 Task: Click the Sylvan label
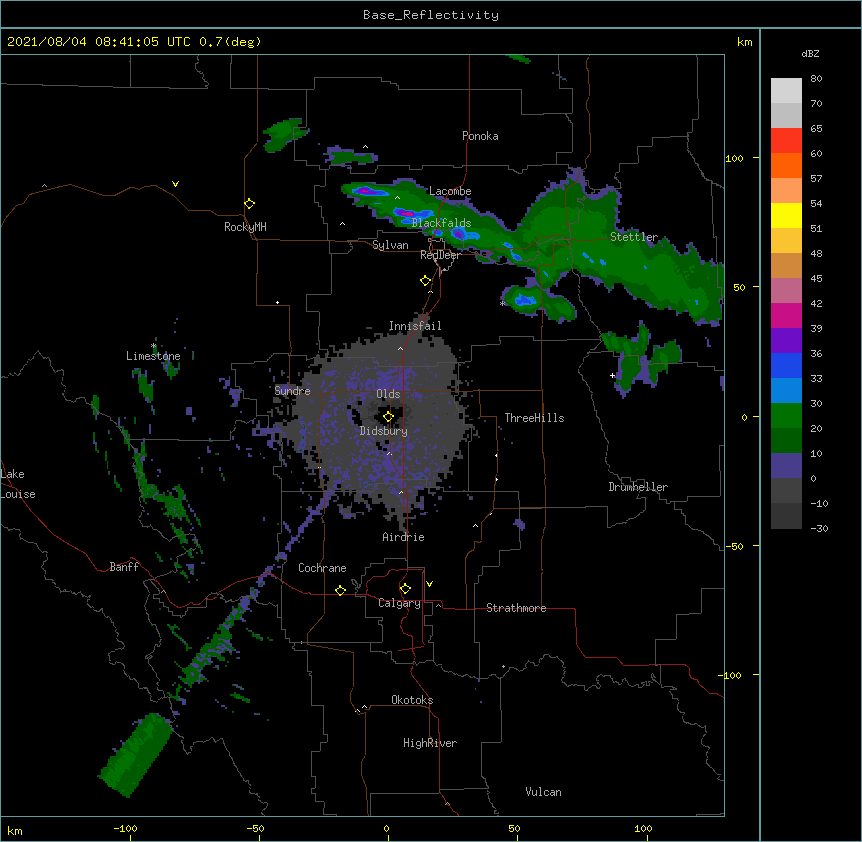click(390, 245)
